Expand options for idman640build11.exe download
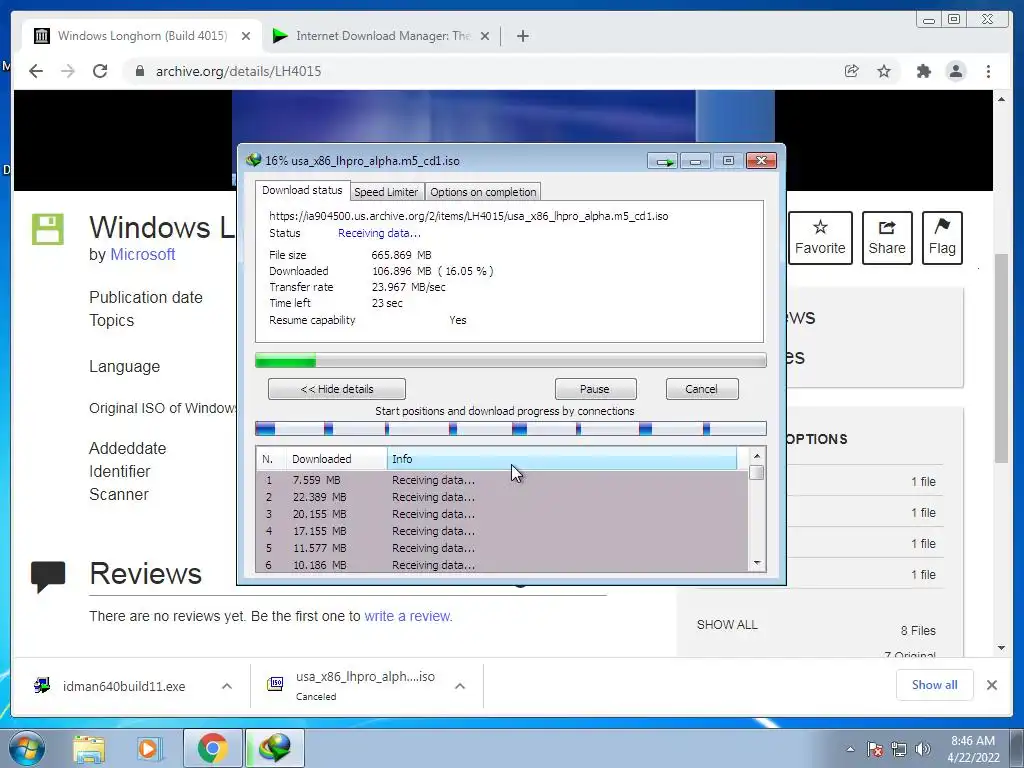1024x768 pixels. pyautogui.click(x=227, y=686)
